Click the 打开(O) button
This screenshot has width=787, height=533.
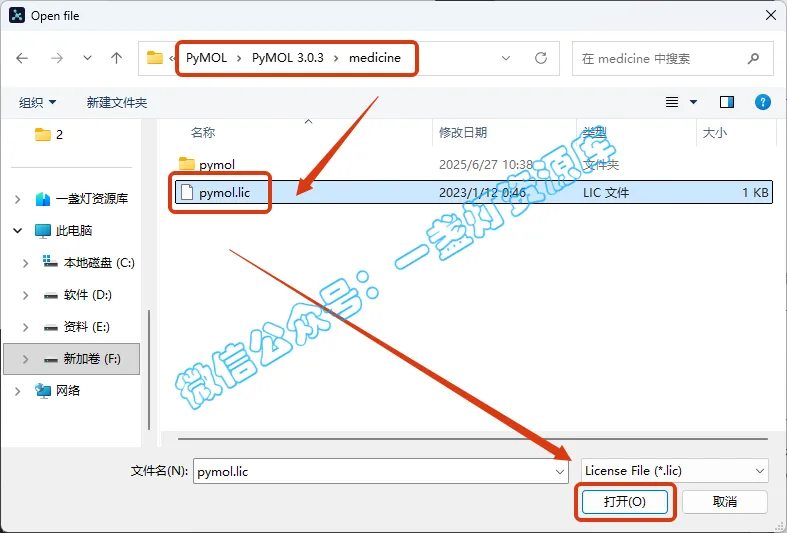tap(624, 502)
